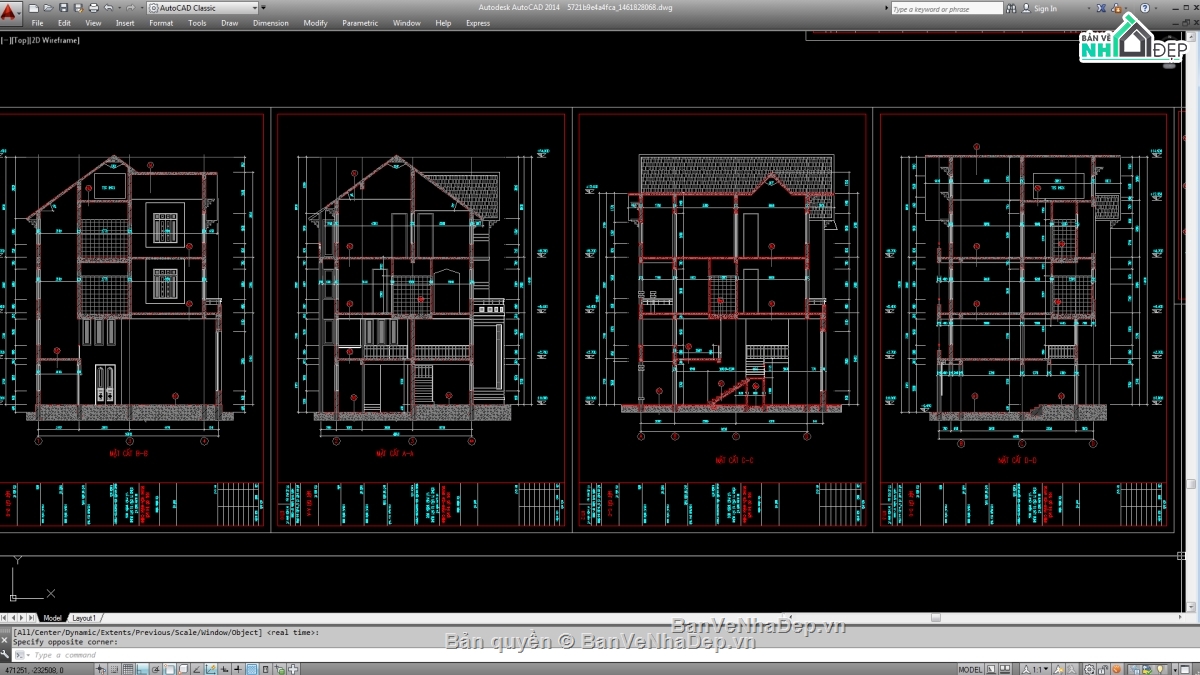1200x675 pixels.
Task: Enable Polar Tracking
Action: pos(157,668)
